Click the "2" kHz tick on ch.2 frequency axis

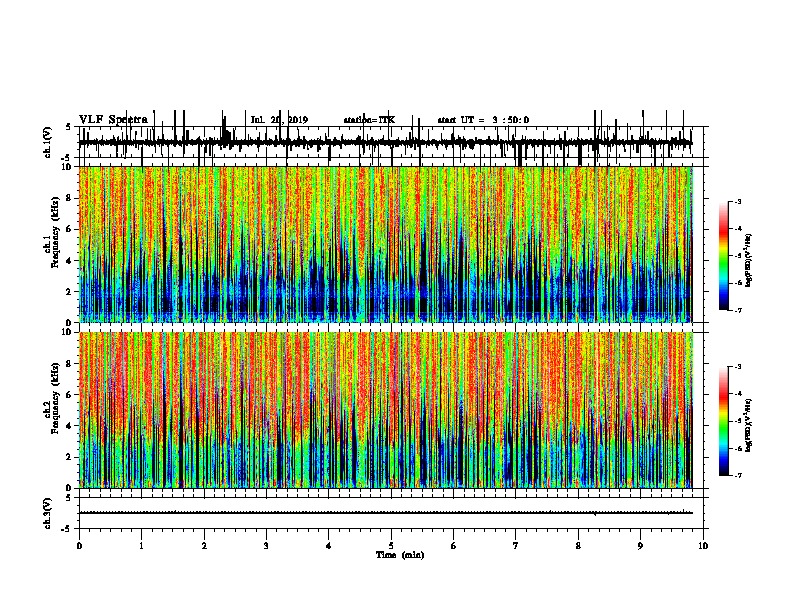[x=70, y=457]
